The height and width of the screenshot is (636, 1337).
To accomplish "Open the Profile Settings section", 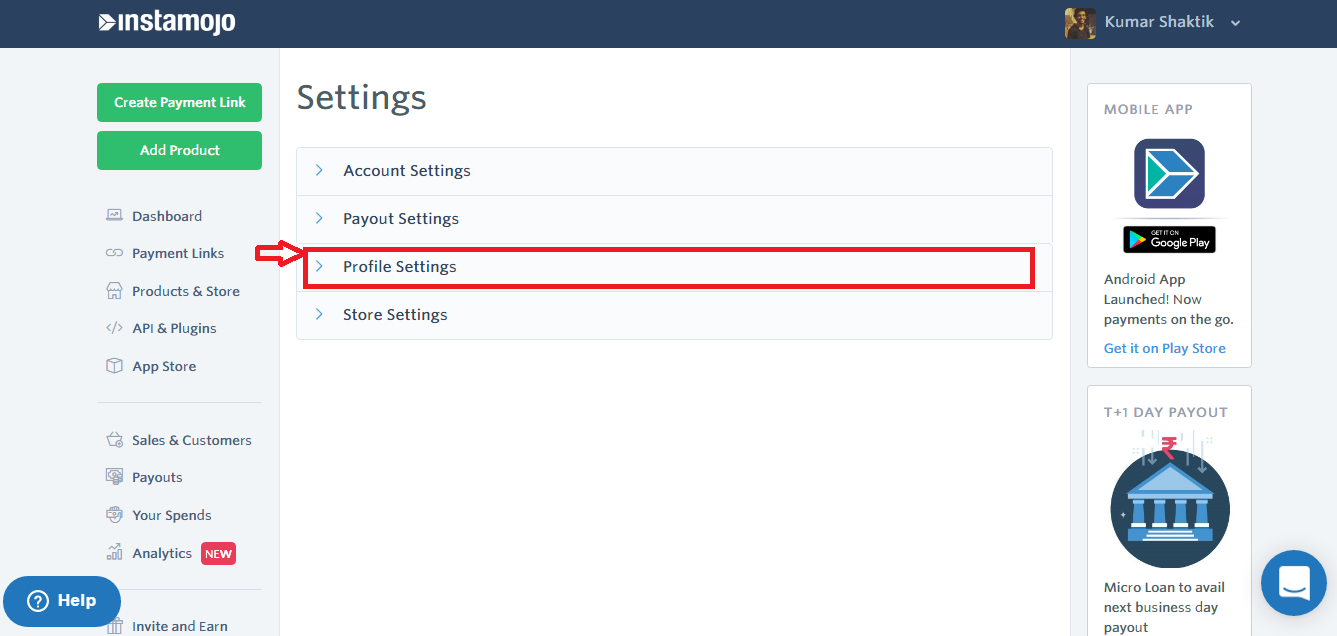I will (674, 267).
